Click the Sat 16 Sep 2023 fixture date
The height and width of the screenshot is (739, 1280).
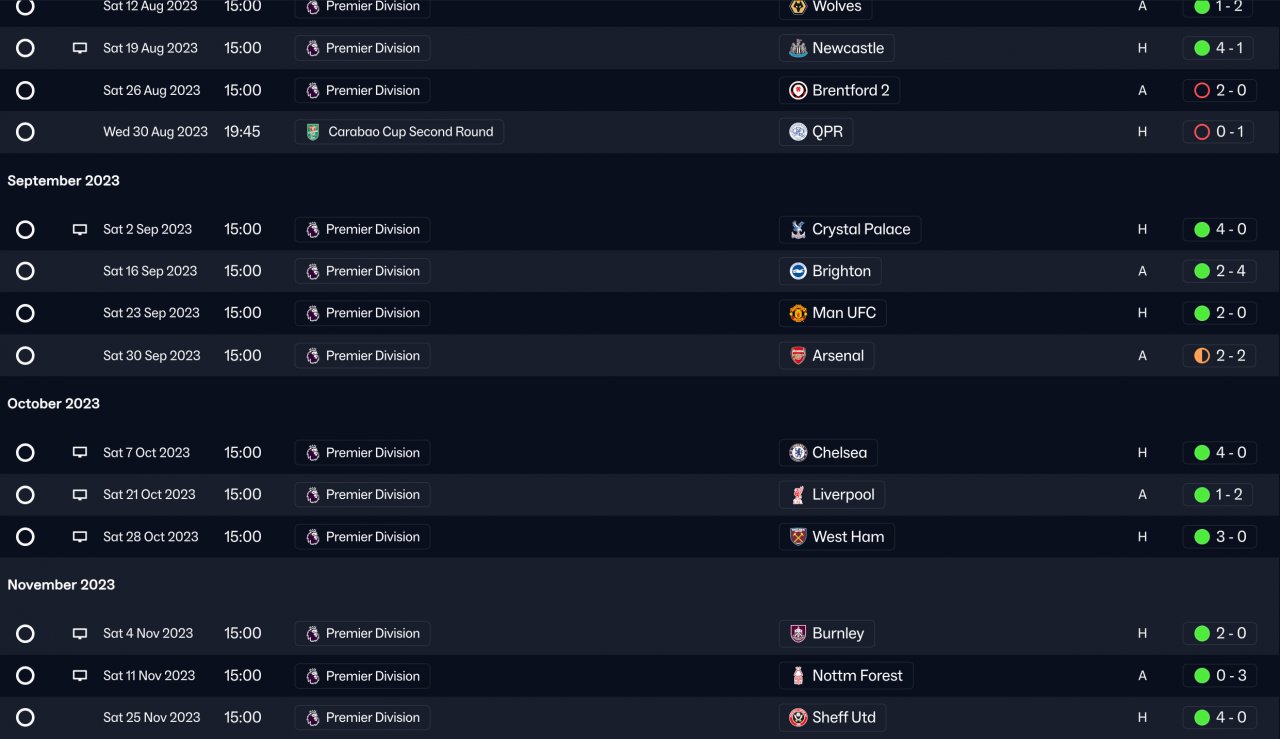(151, 271)
